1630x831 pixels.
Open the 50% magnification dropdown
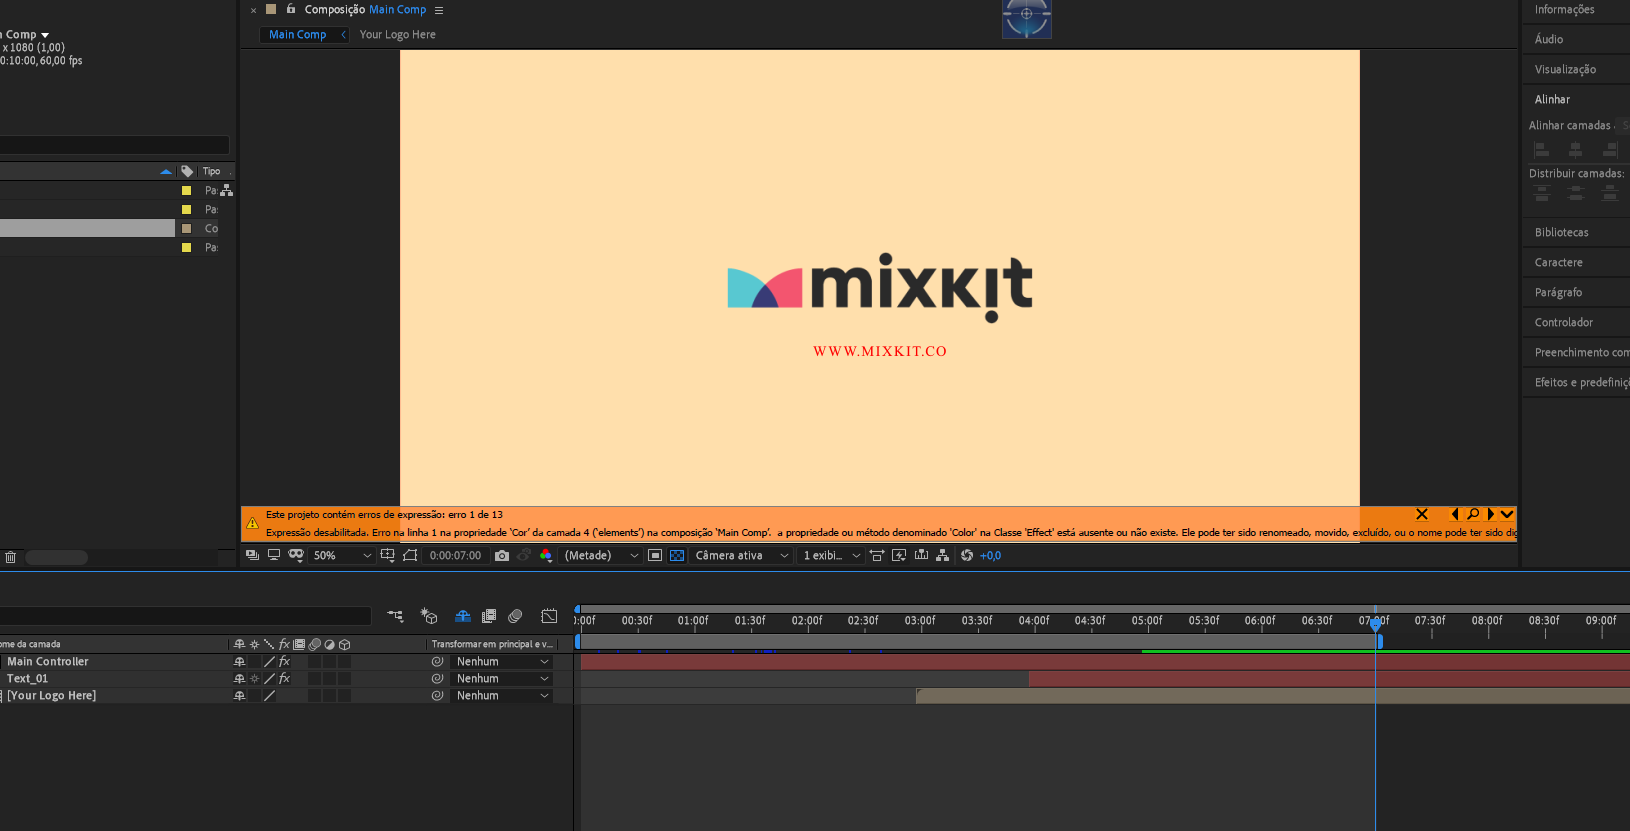[x=342, y=556]
